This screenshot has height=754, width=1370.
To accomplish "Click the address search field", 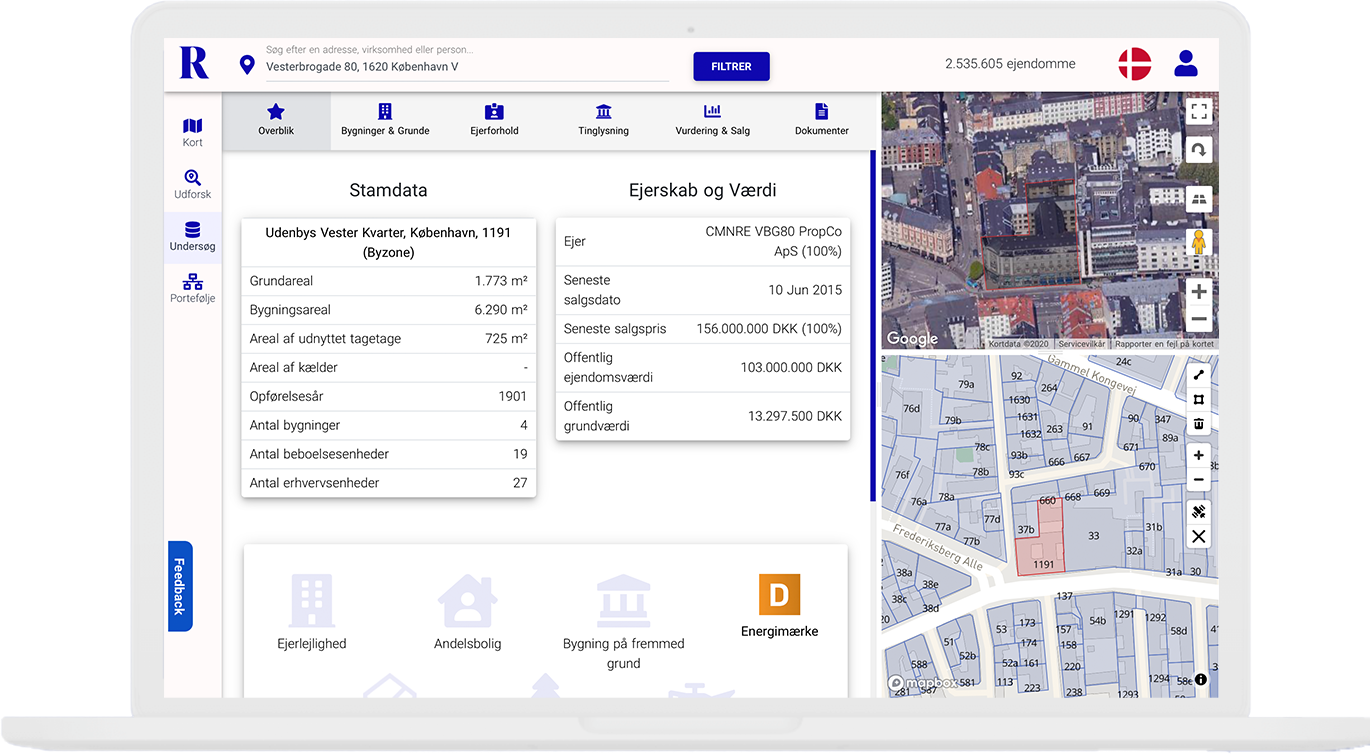I will click(466, 67).
